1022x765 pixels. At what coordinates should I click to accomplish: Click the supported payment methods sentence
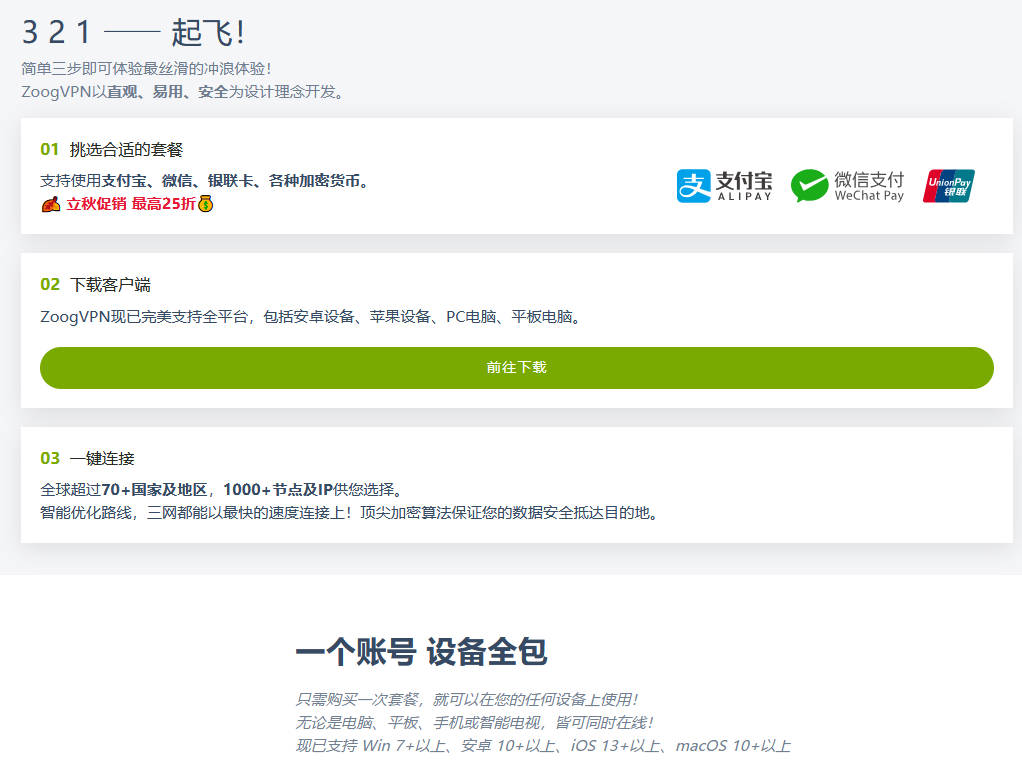(x=206, y=181)
